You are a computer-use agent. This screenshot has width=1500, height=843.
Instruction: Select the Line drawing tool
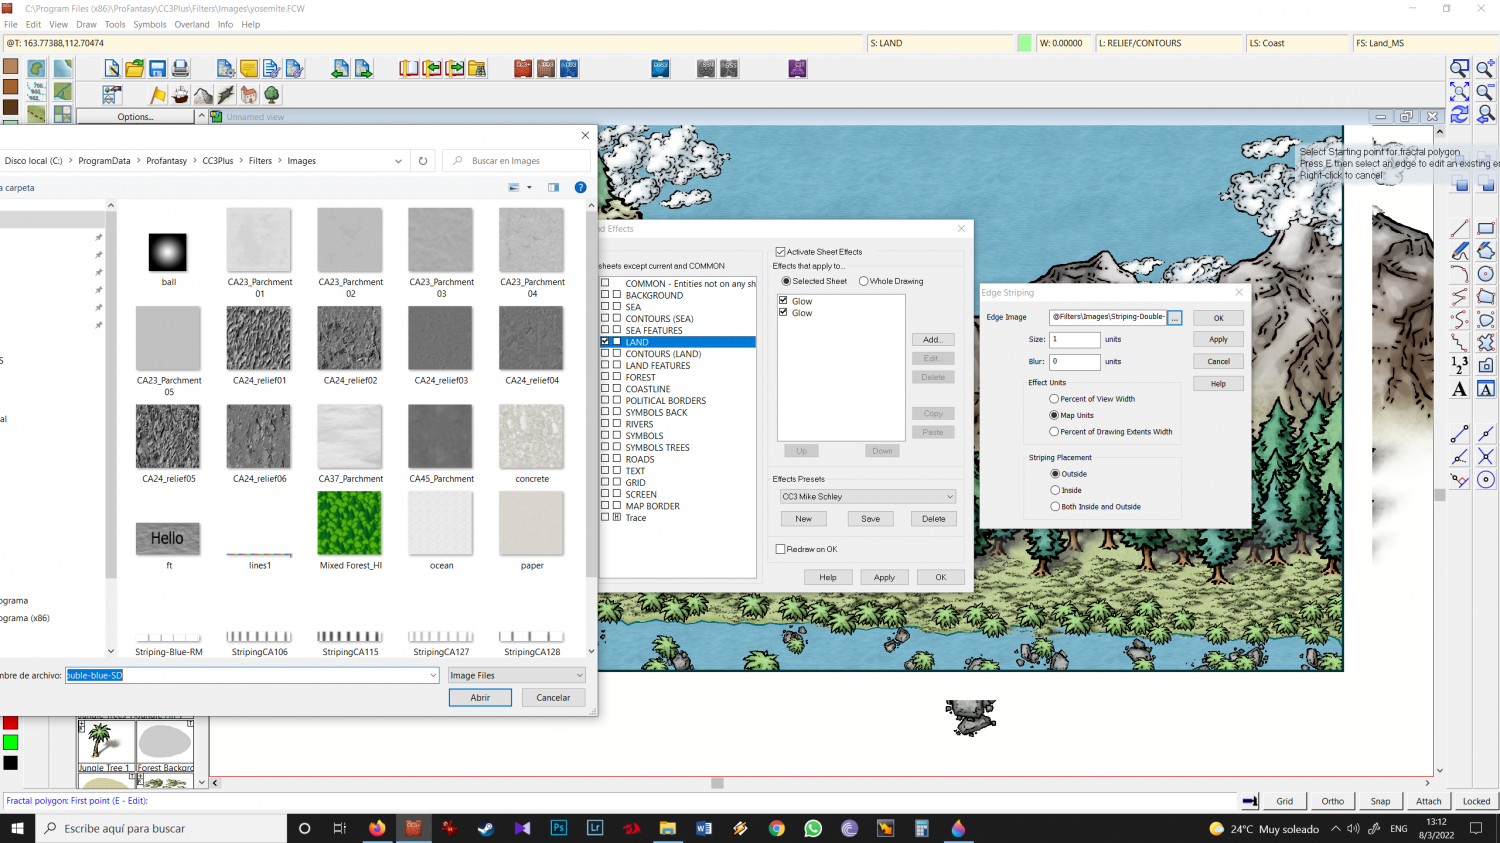[x=1460, y=229]
